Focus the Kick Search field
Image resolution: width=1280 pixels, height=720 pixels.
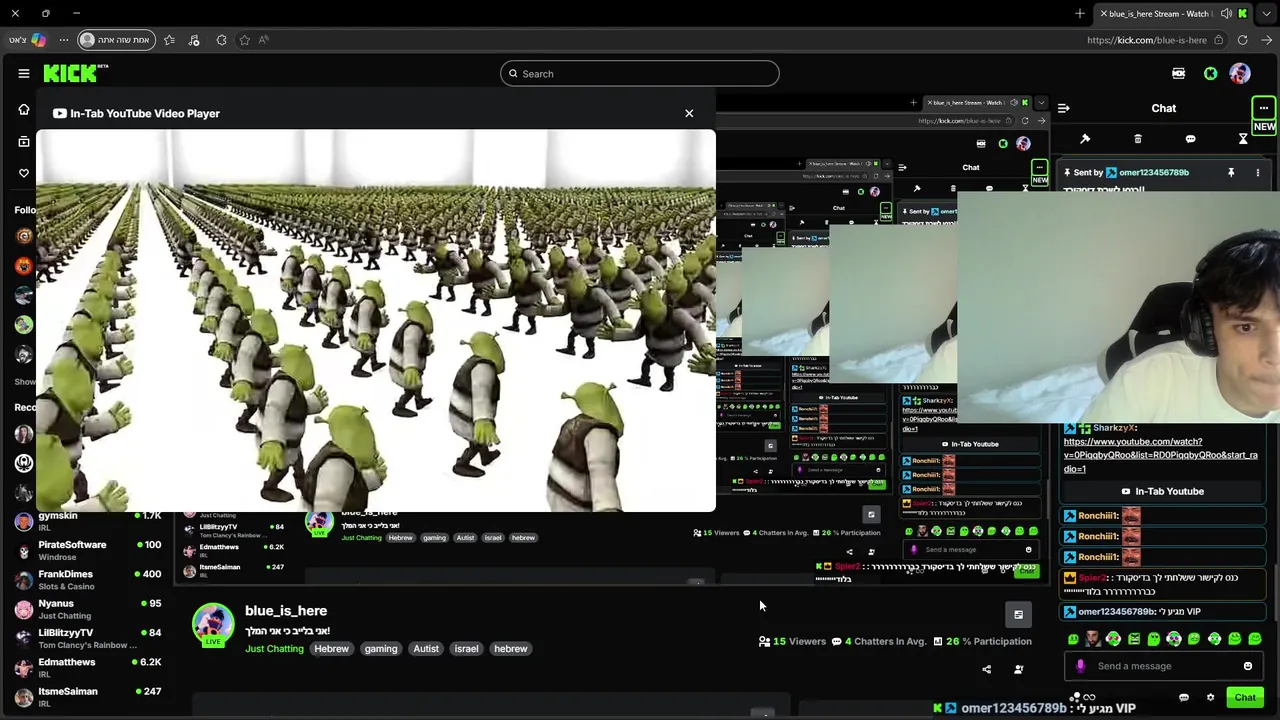pos(640,73)
